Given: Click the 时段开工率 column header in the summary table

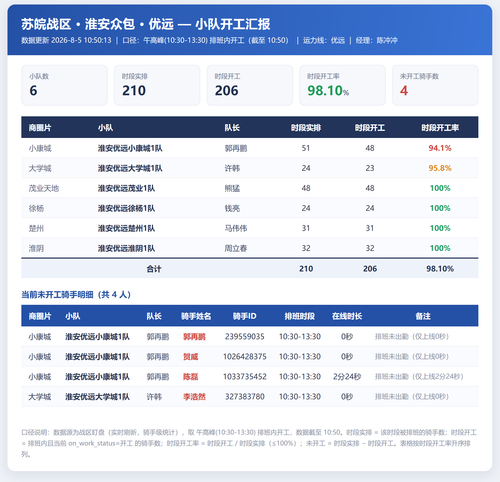Looking at the screenshot, I should click(440, 128).
